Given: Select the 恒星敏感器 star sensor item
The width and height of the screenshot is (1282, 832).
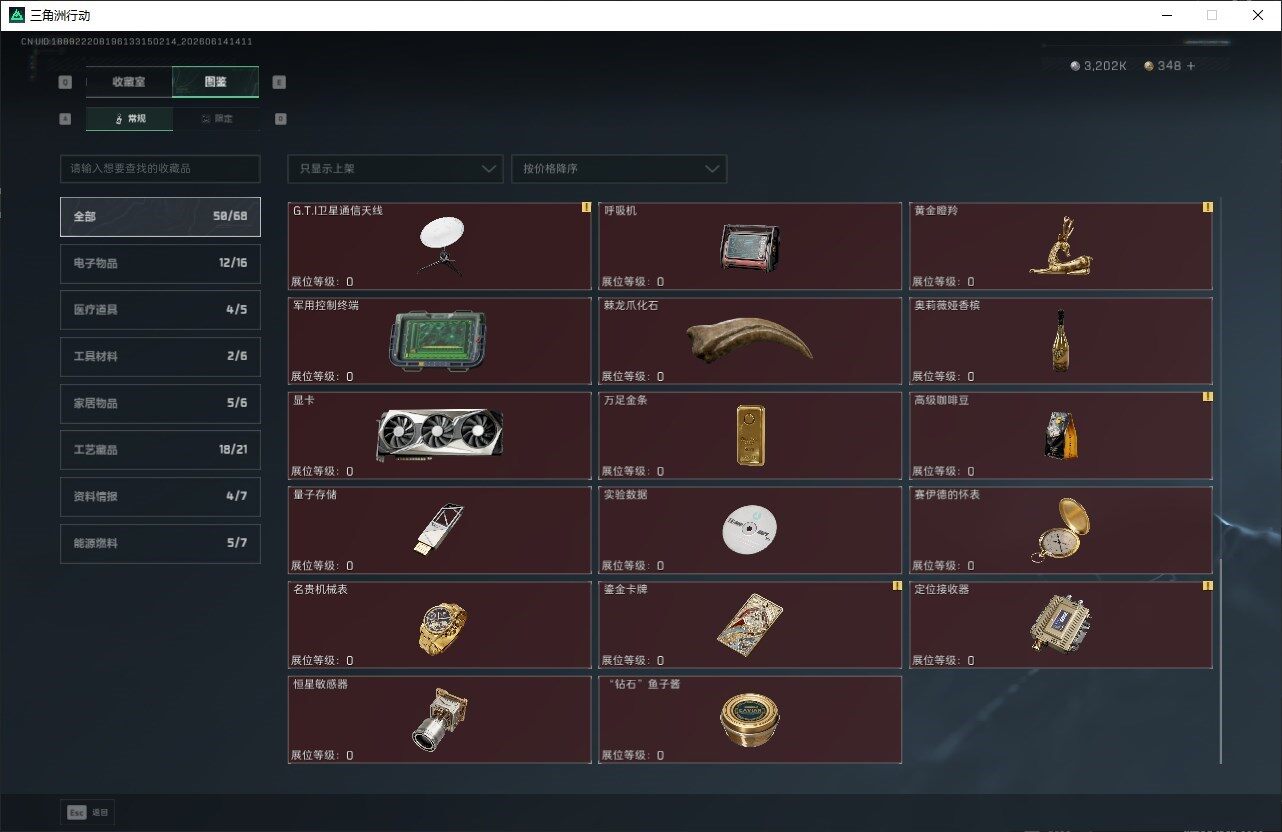Looking at the screenshot, I should coord(440,720).
